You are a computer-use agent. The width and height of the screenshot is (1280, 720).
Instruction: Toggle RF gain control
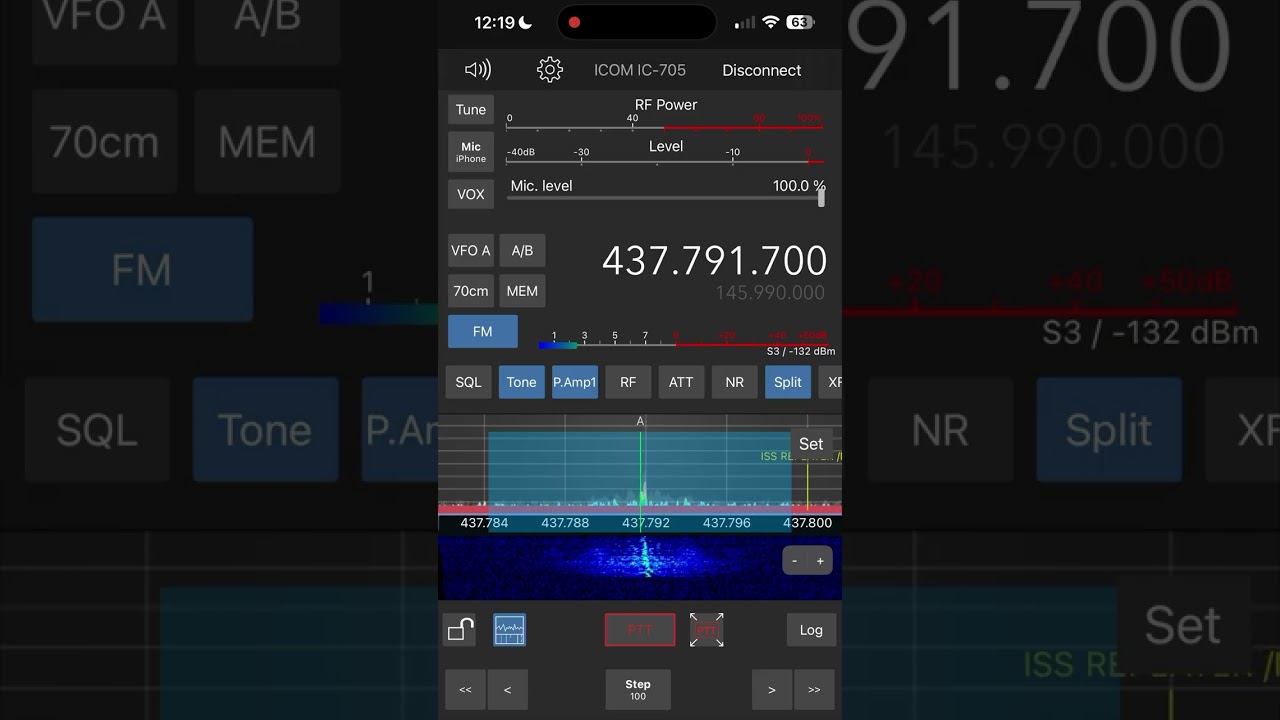[628, 382]
